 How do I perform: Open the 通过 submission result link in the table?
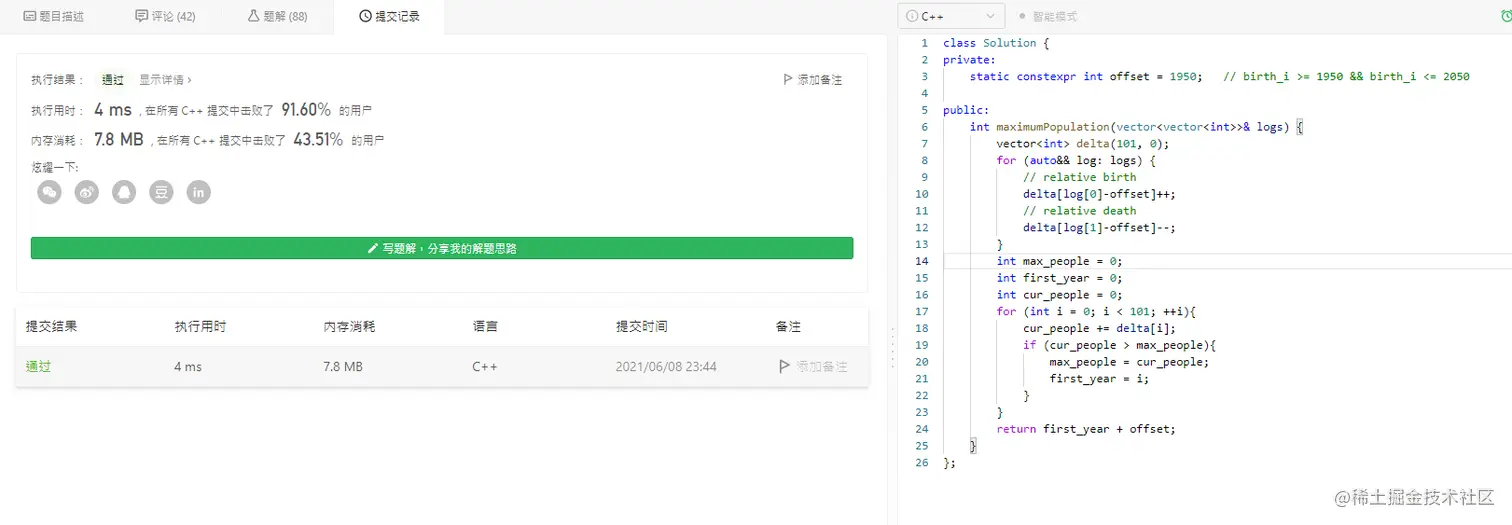[38, 367]
